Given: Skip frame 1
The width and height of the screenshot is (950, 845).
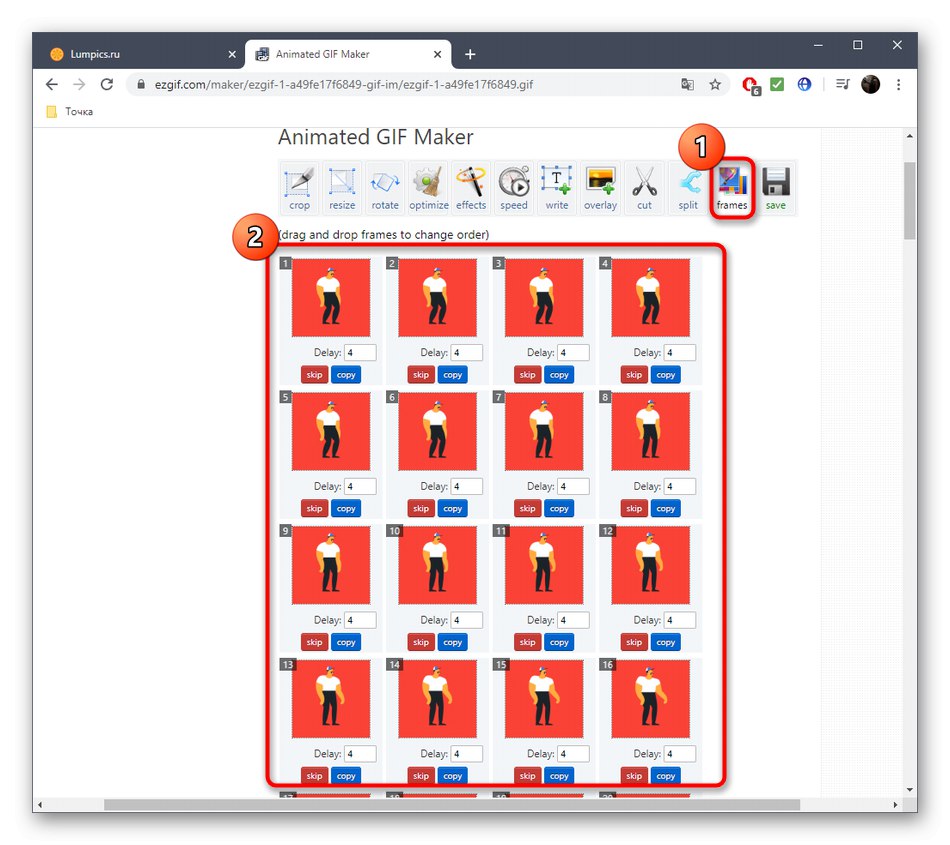Looking at the screenshot, I should 314,375.
